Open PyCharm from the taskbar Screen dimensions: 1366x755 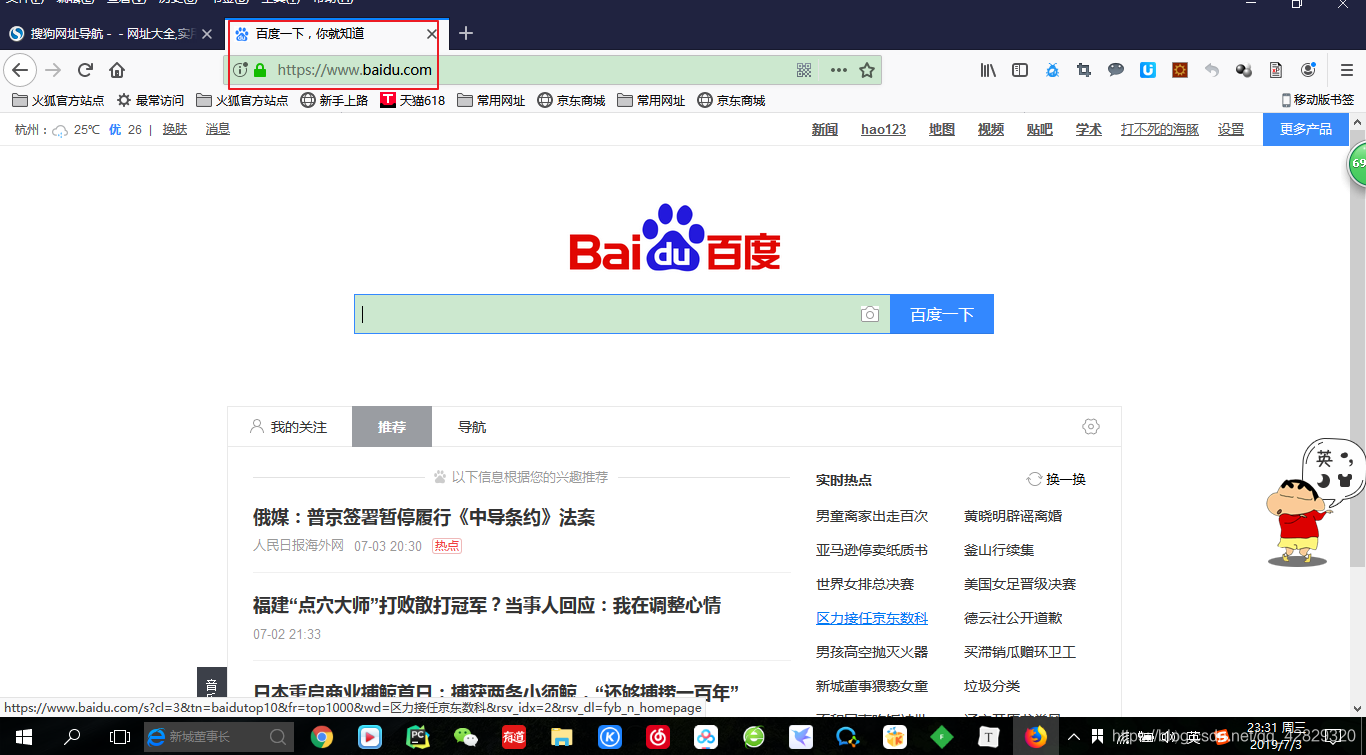click(417, 737)
